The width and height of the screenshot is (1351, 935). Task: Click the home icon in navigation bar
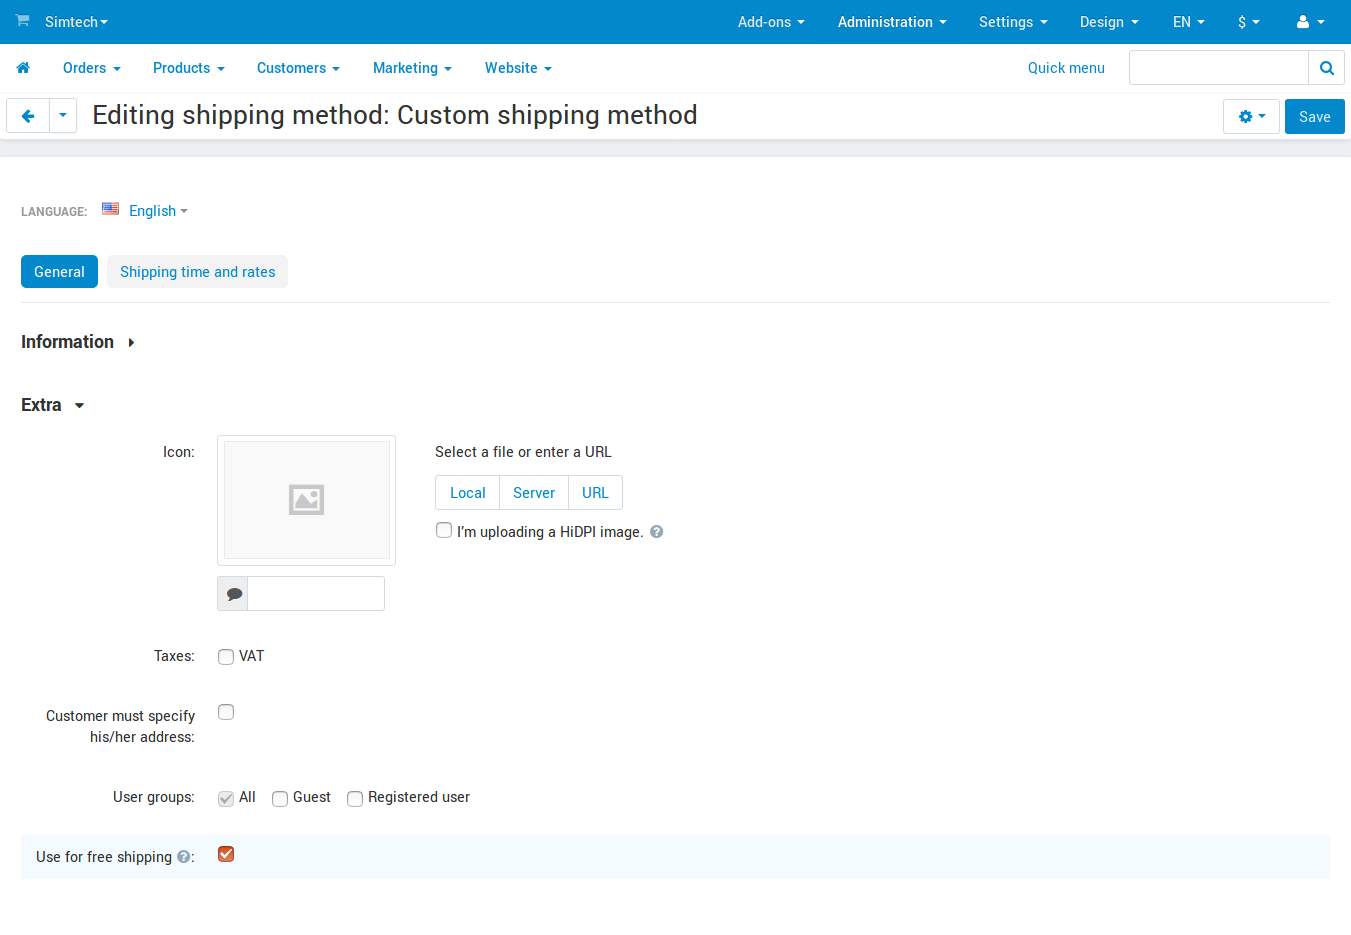pos(23,68)
